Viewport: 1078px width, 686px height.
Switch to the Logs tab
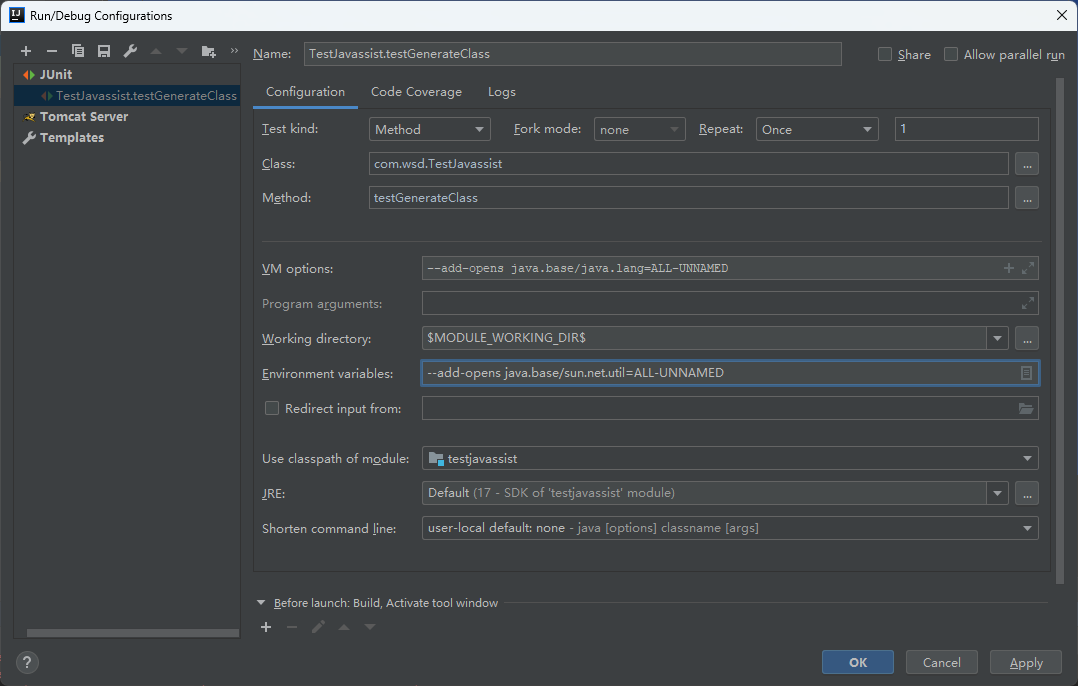[x=502, y=92]
